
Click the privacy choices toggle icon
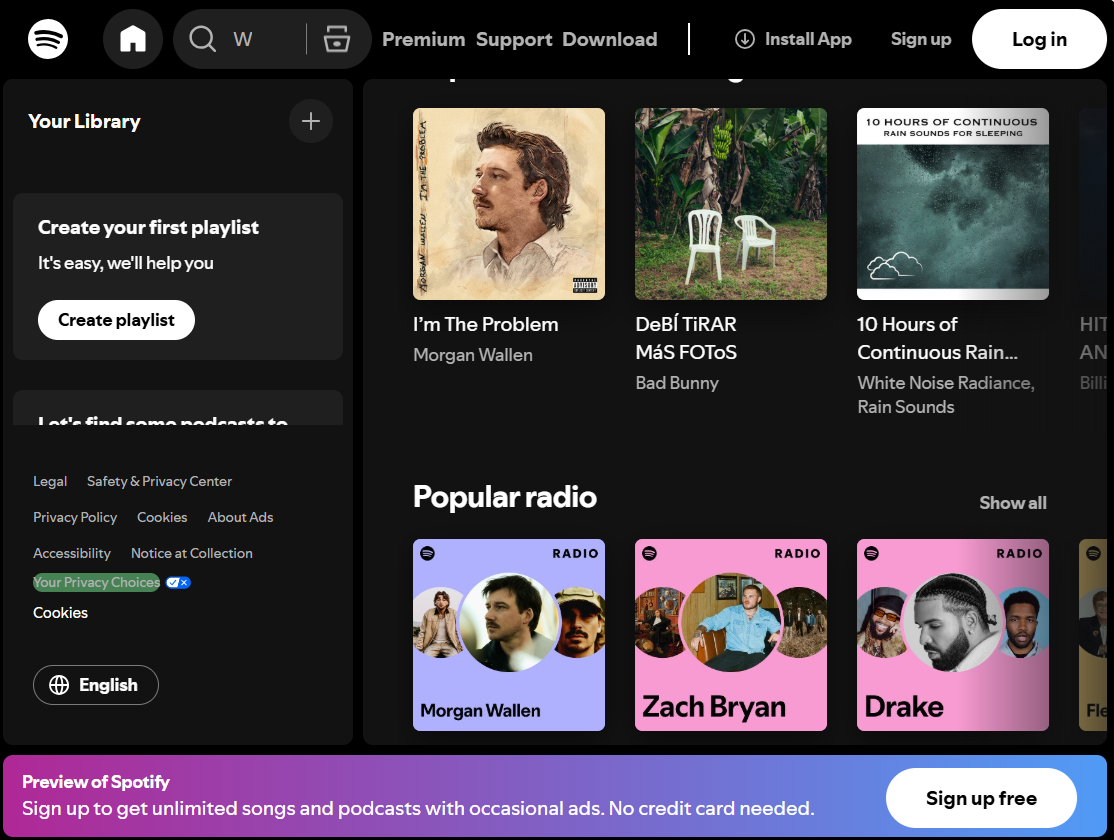point(178,582)
